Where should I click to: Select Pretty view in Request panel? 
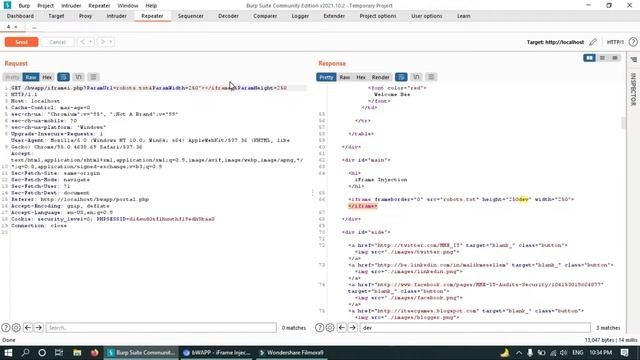(x=12, y=77)
